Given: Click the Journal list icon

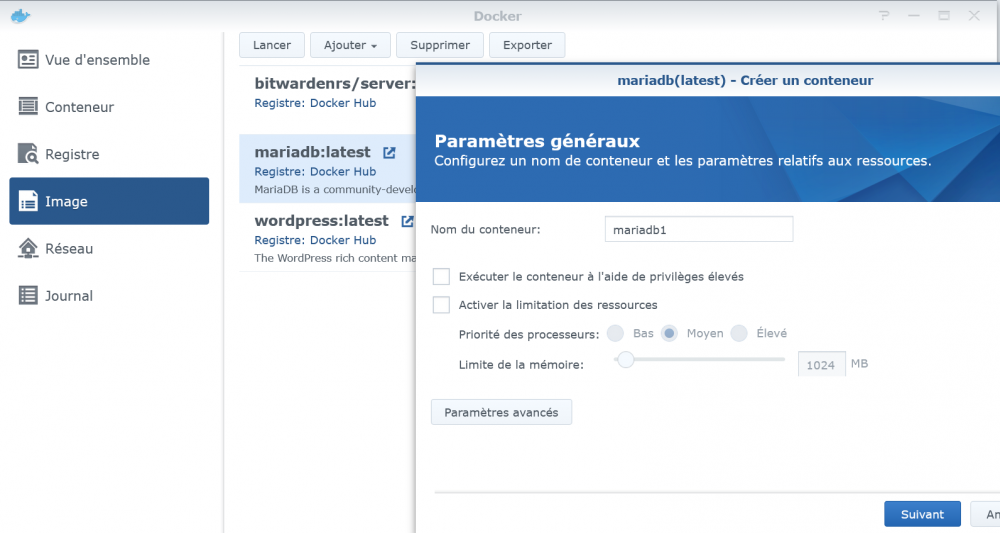Looking at the screenshot, I should click(x=28, y=295).
